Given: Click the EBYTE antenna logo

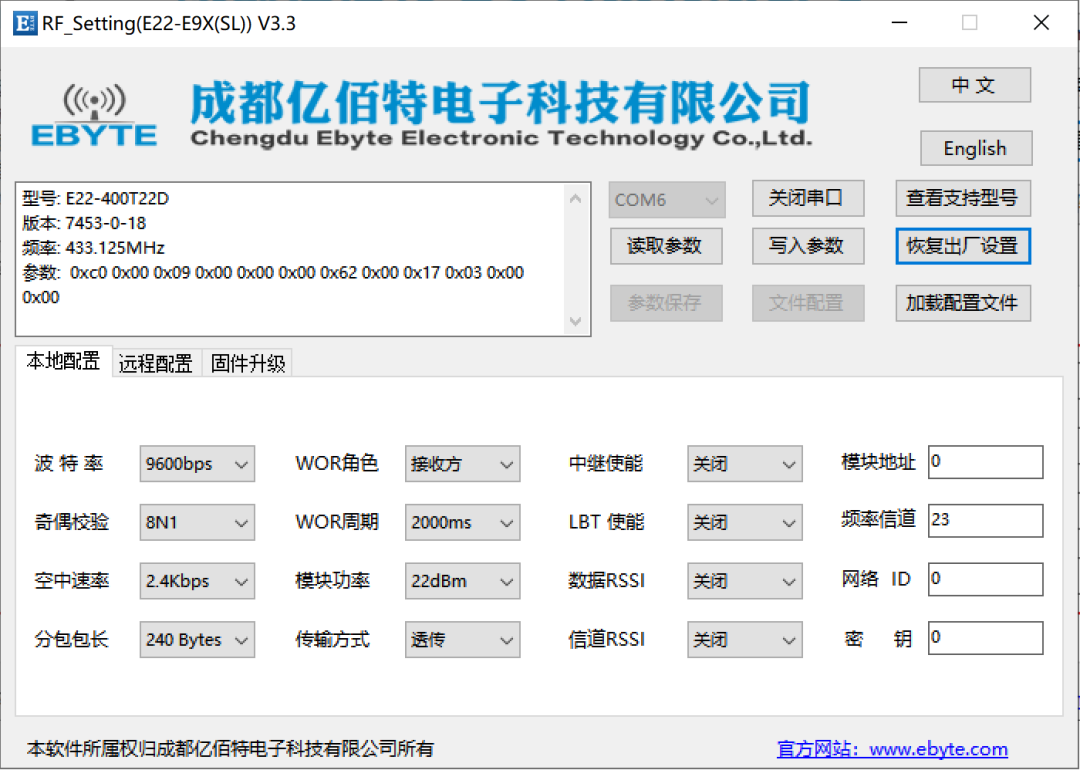Looking at the screenshot, I should click(x=94, y=116).
